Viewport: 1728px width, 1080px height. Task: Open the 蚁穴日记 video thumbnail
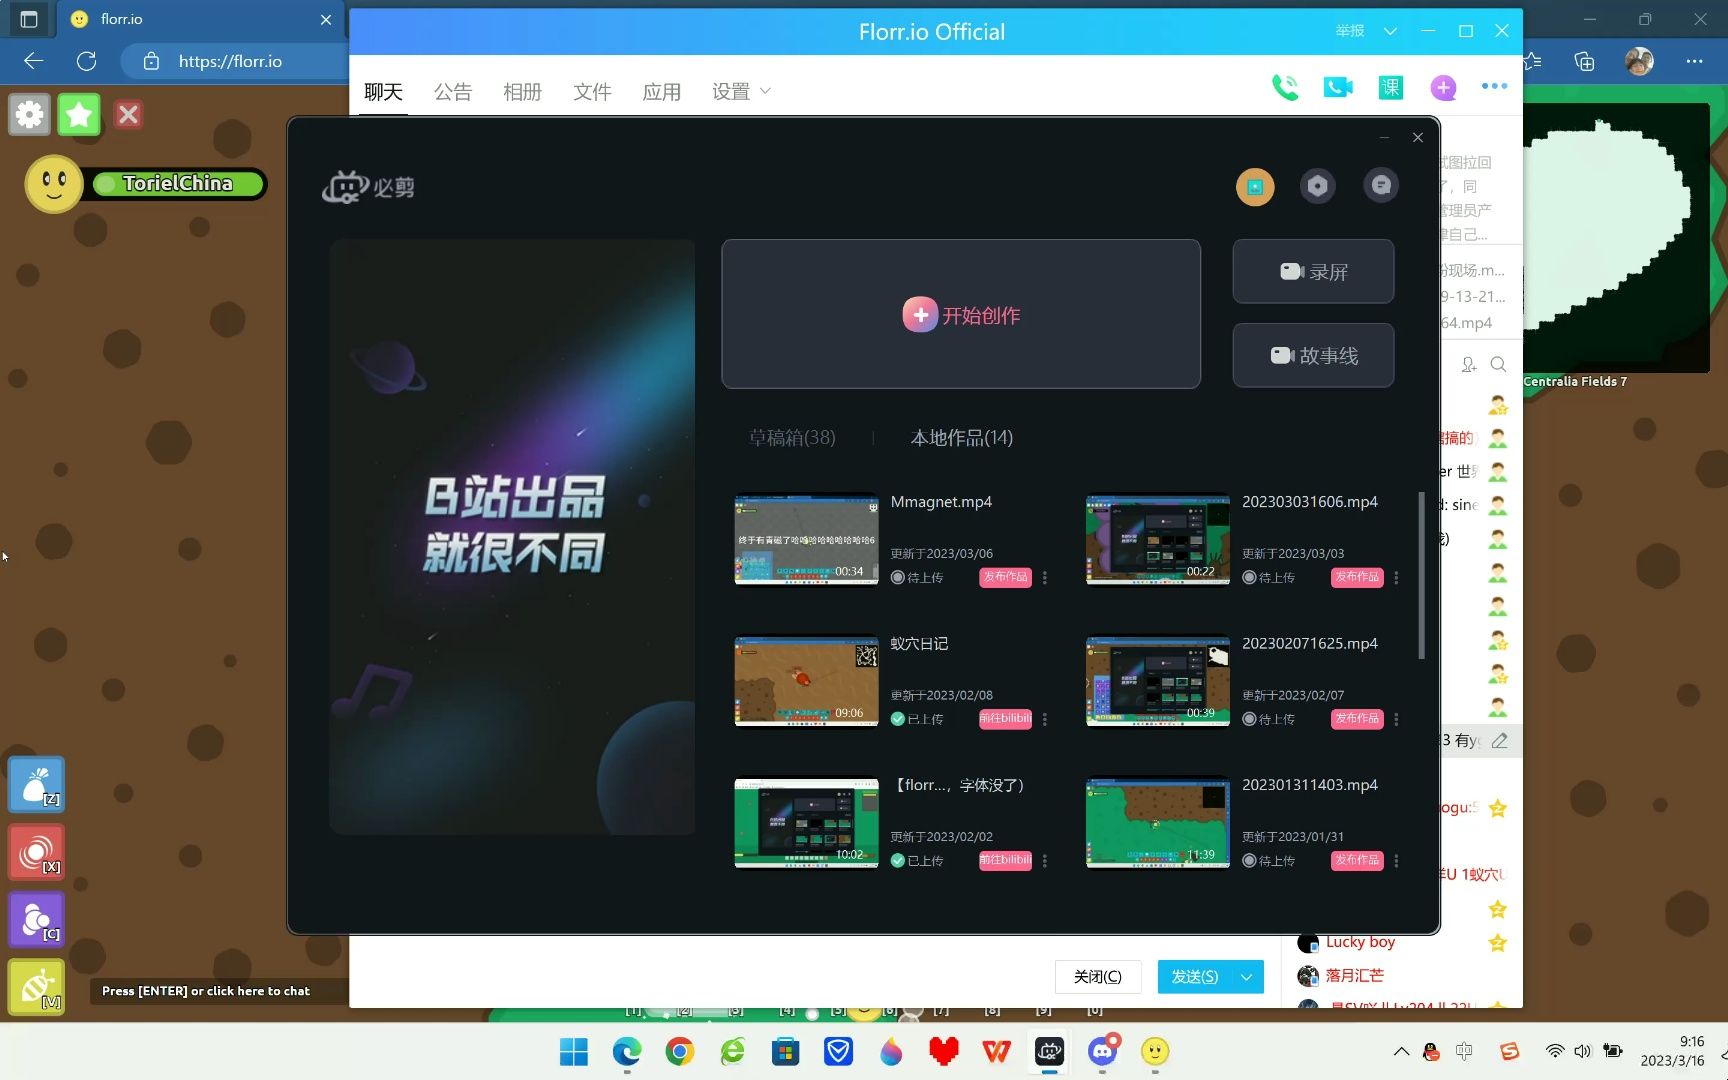point(806,682)
